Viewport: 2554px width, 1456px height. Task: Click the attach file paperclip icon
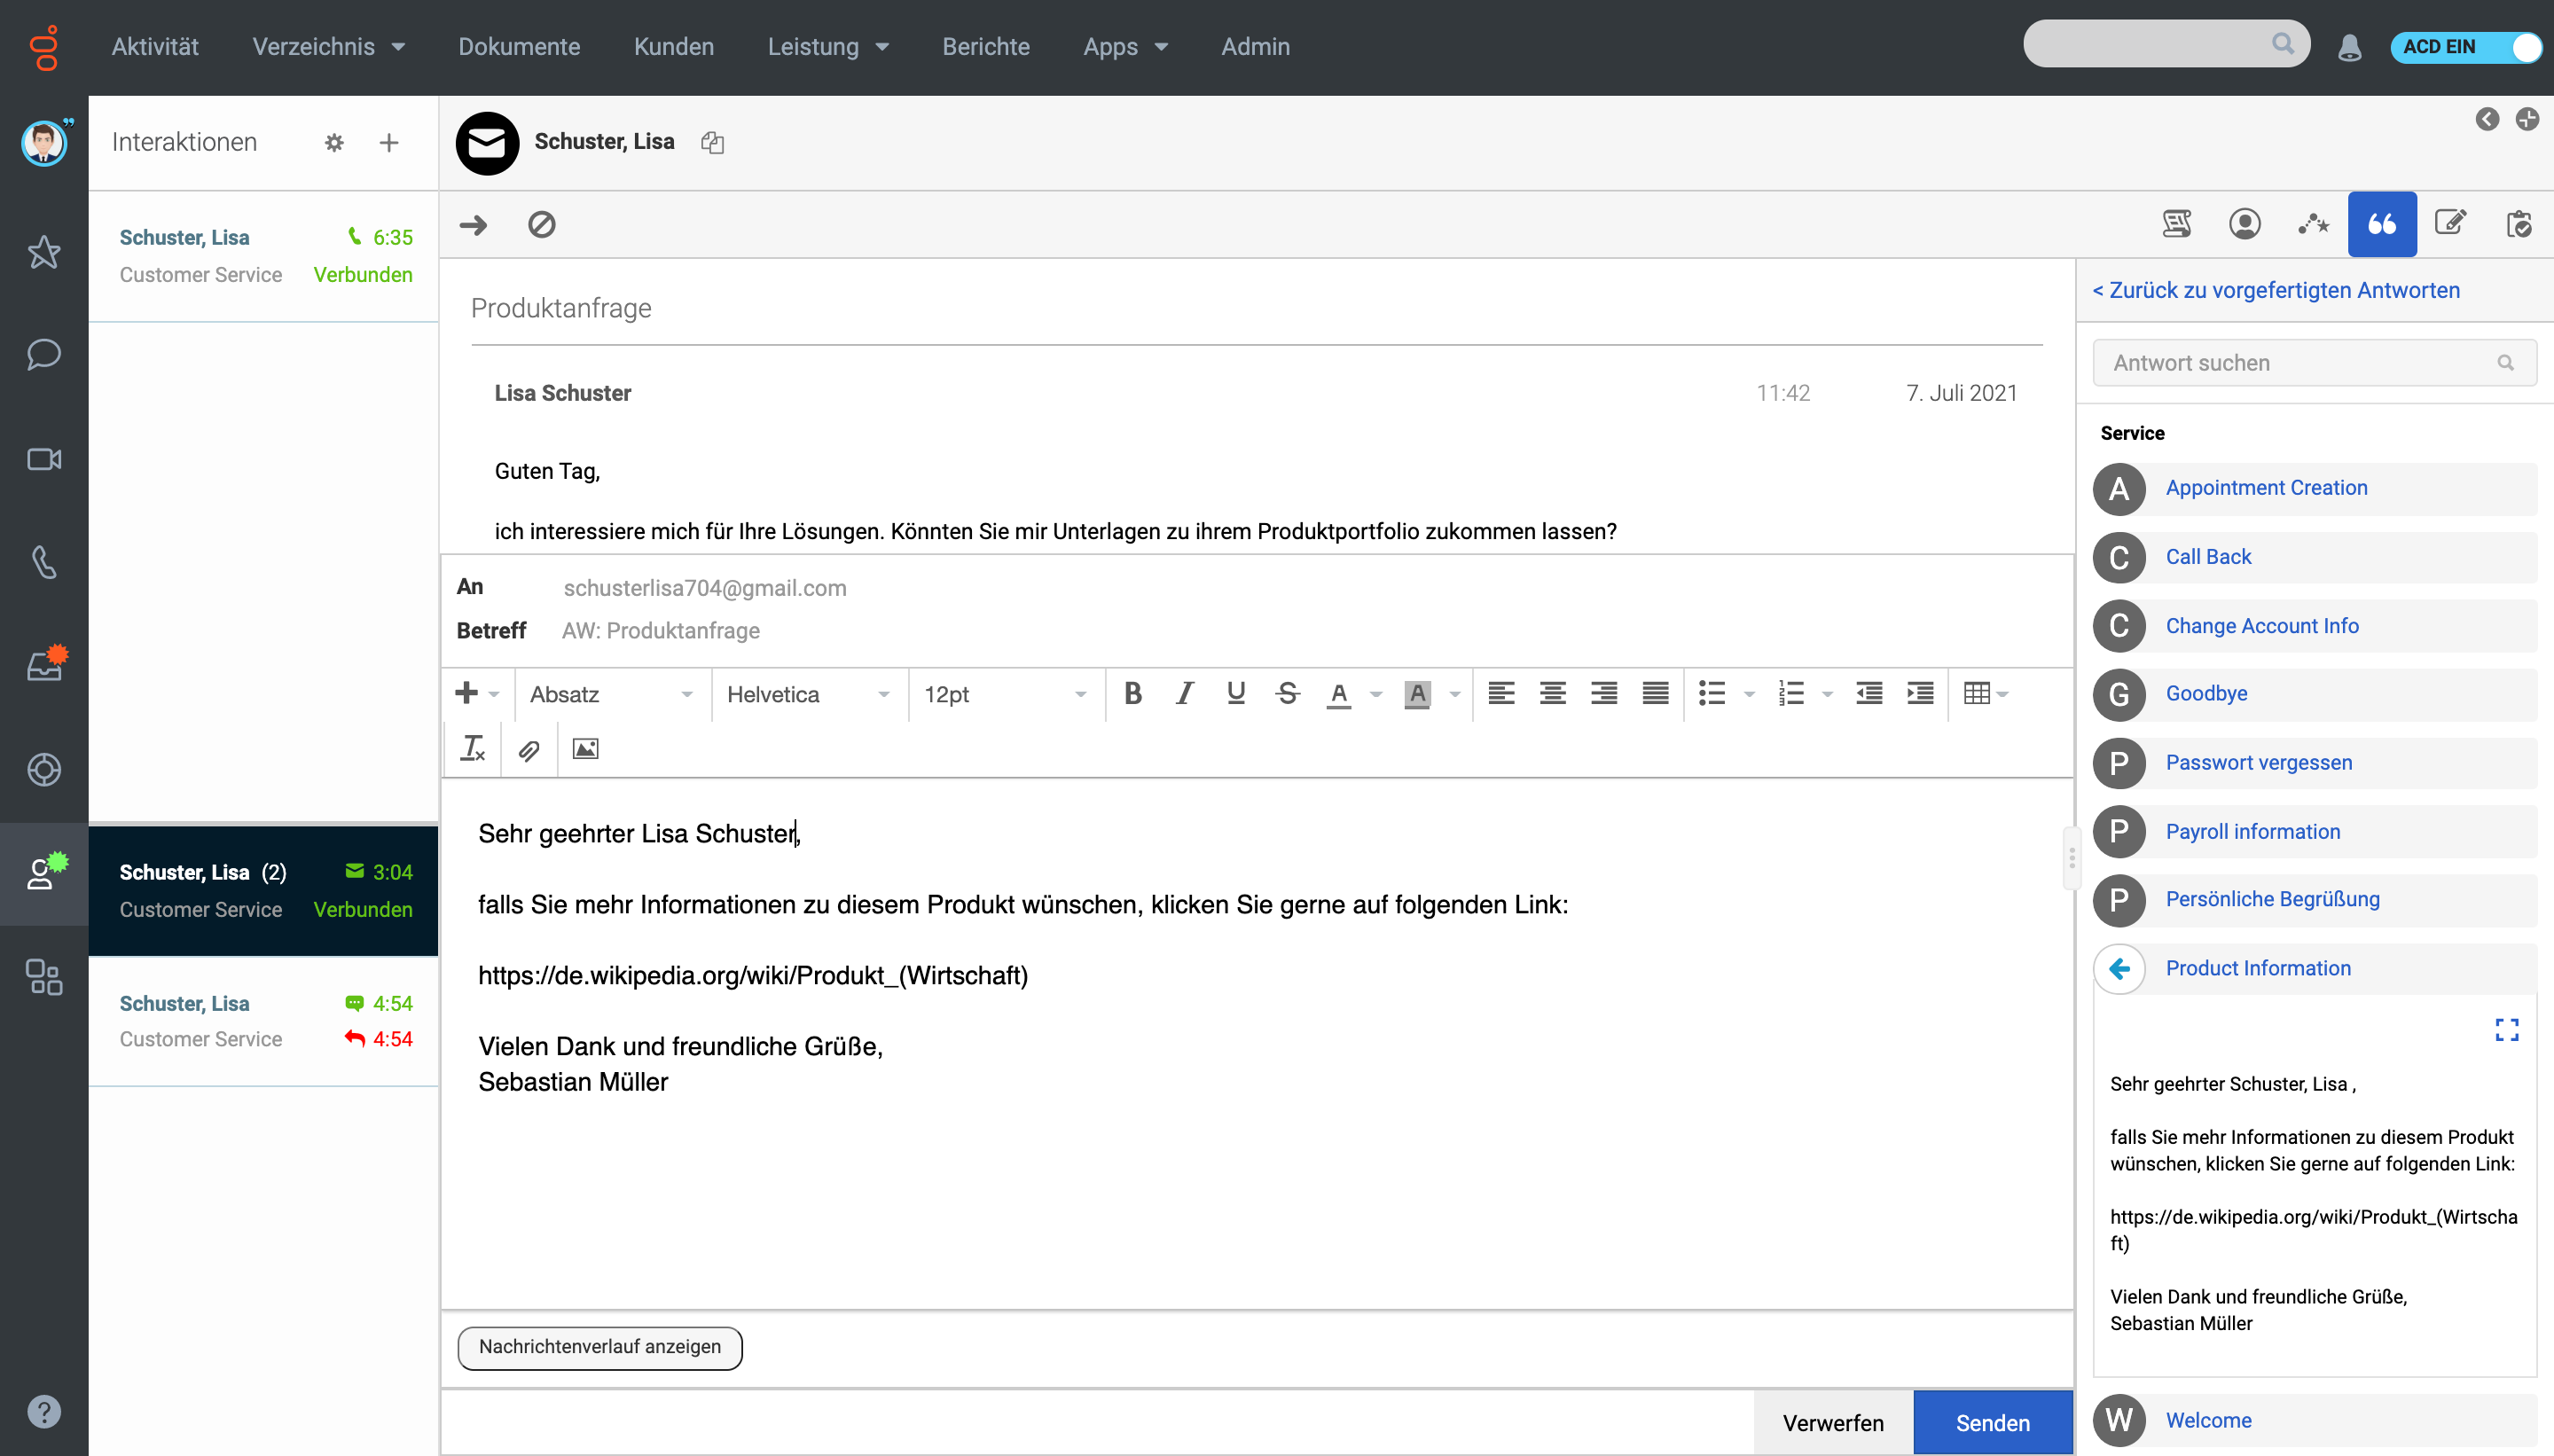point(529,749)
